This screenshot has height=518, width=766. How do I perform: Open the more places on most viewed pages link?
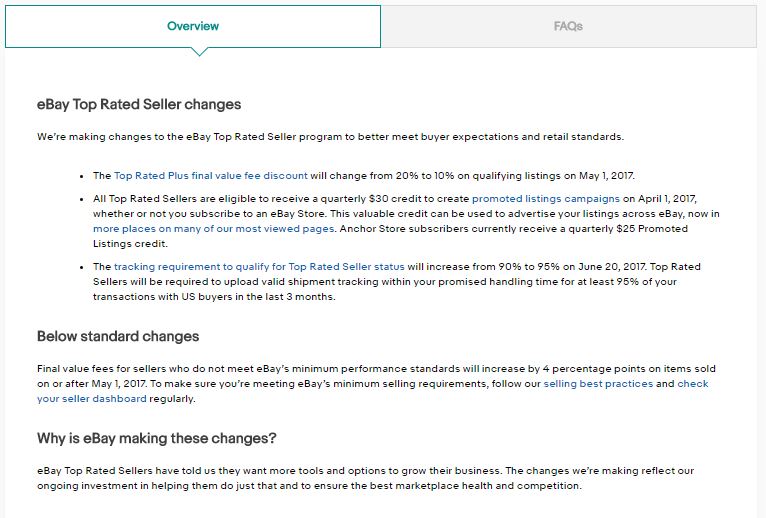(x=214, y=229)
